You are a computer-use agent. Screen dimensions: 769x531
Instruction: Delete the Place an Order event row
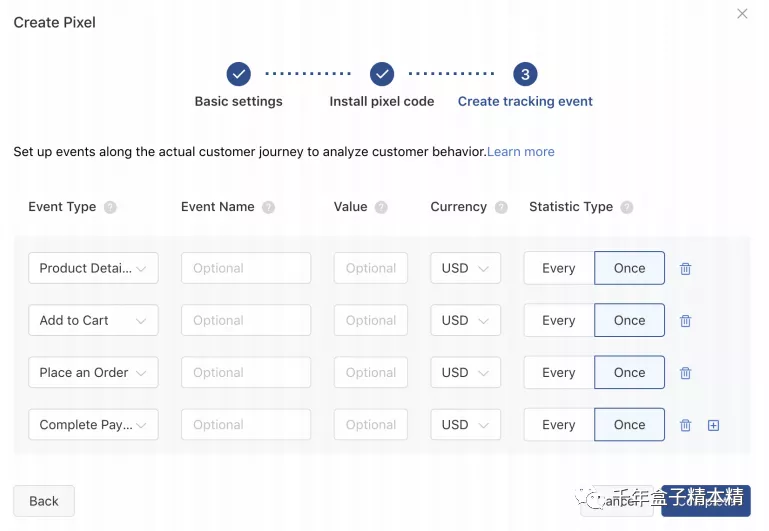pyautogui.click(x=685, y=373)
